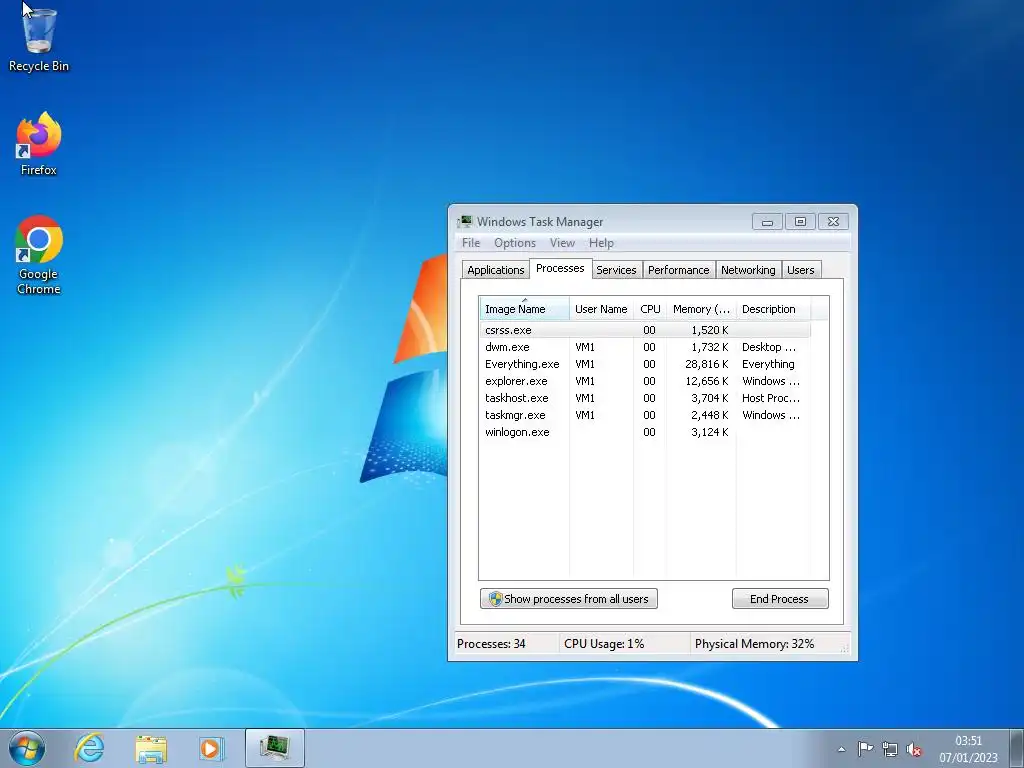Click the 28,816 K memory value
1024x768 pixels.
tap(707, 364)
